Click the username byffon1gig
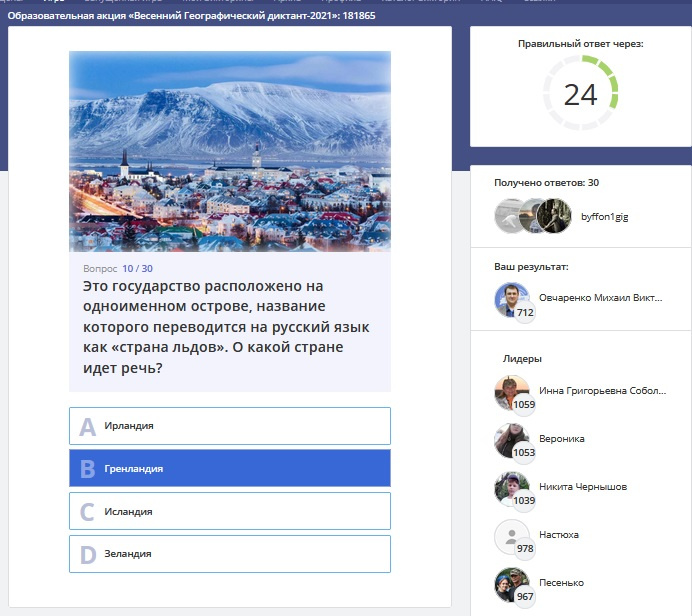Image resolution: width=692 pixels, height=616 pixels. [x=604, y=216]
